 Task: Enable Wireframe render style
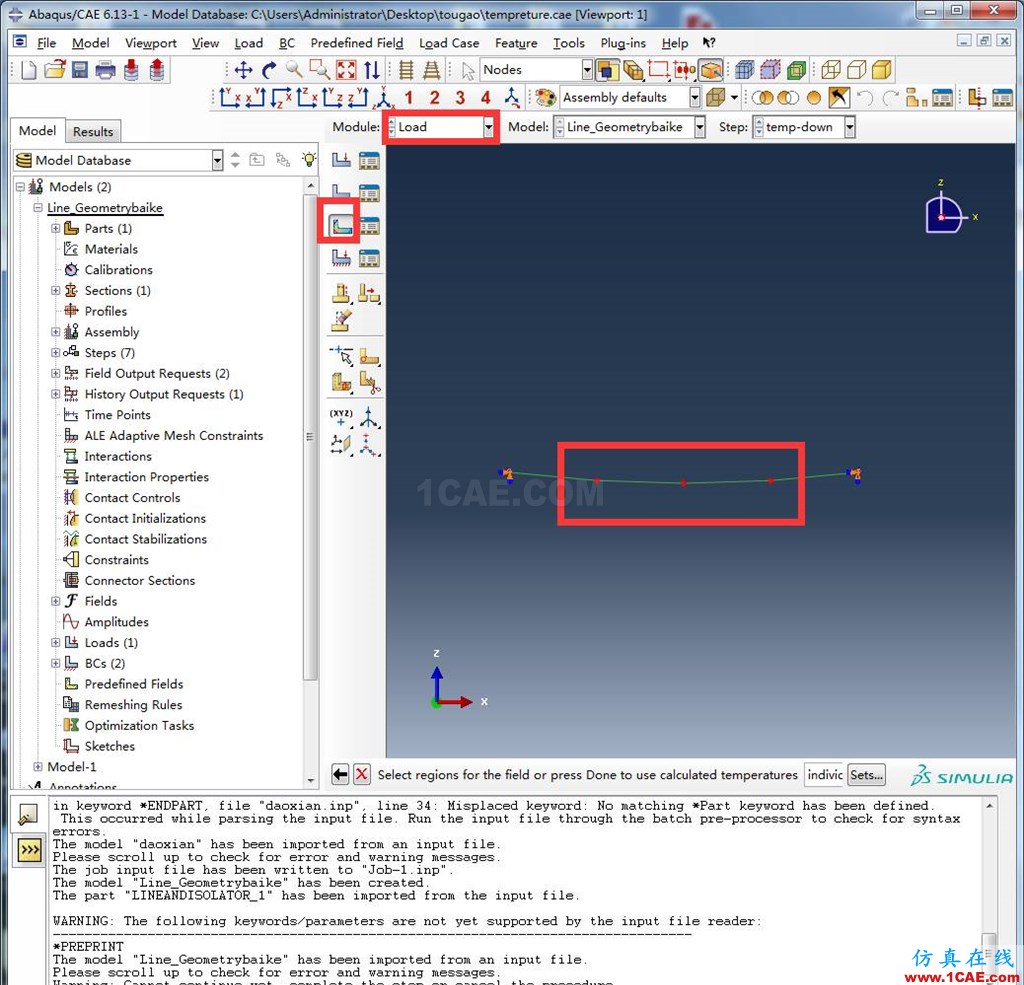[x=831, y=69]
